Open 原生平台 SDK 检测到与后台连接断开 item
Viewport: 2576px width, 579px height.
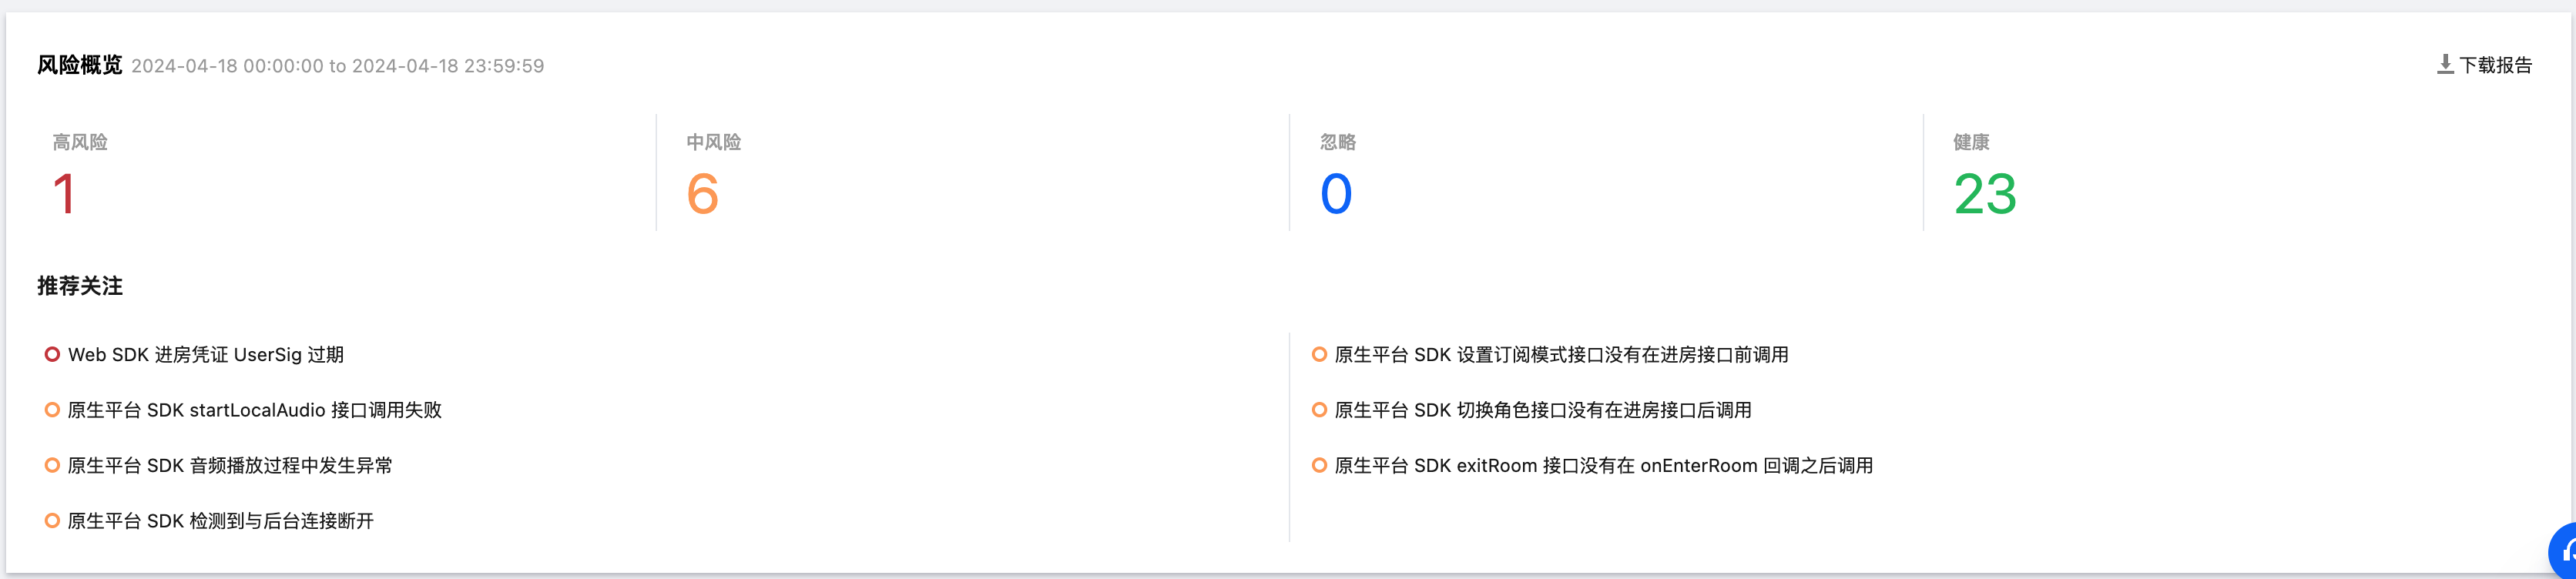(x=220, y=521)
